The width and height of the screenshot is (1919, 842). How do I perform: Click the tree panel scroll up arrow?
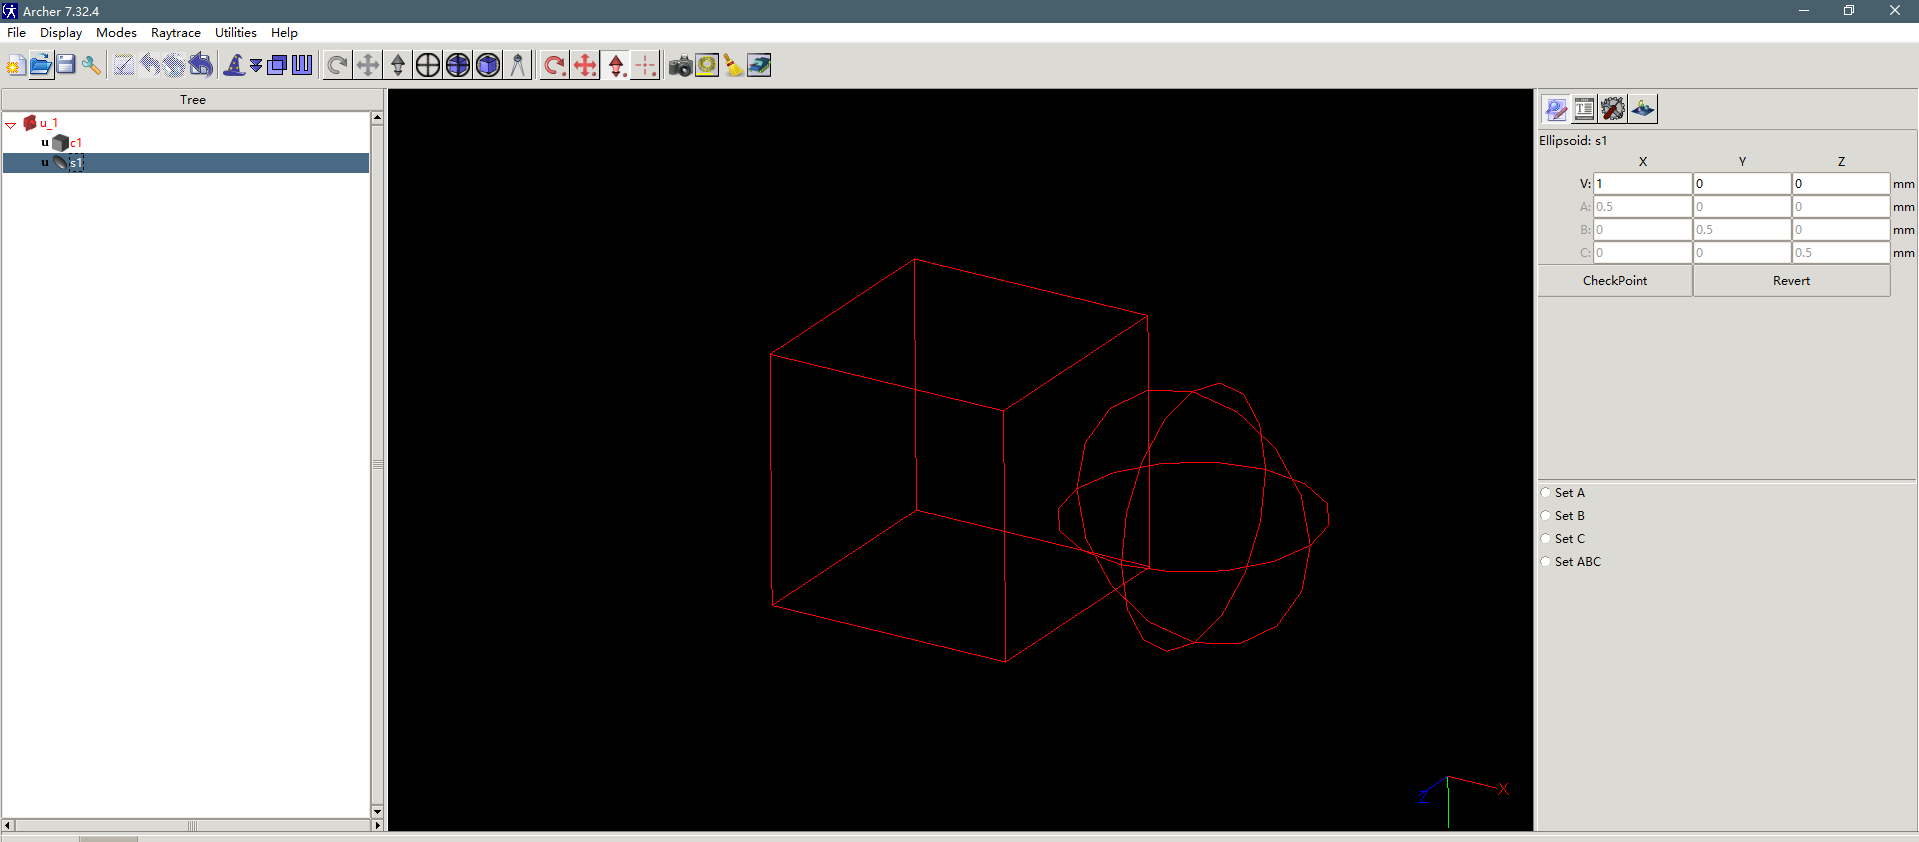[377, 117]
